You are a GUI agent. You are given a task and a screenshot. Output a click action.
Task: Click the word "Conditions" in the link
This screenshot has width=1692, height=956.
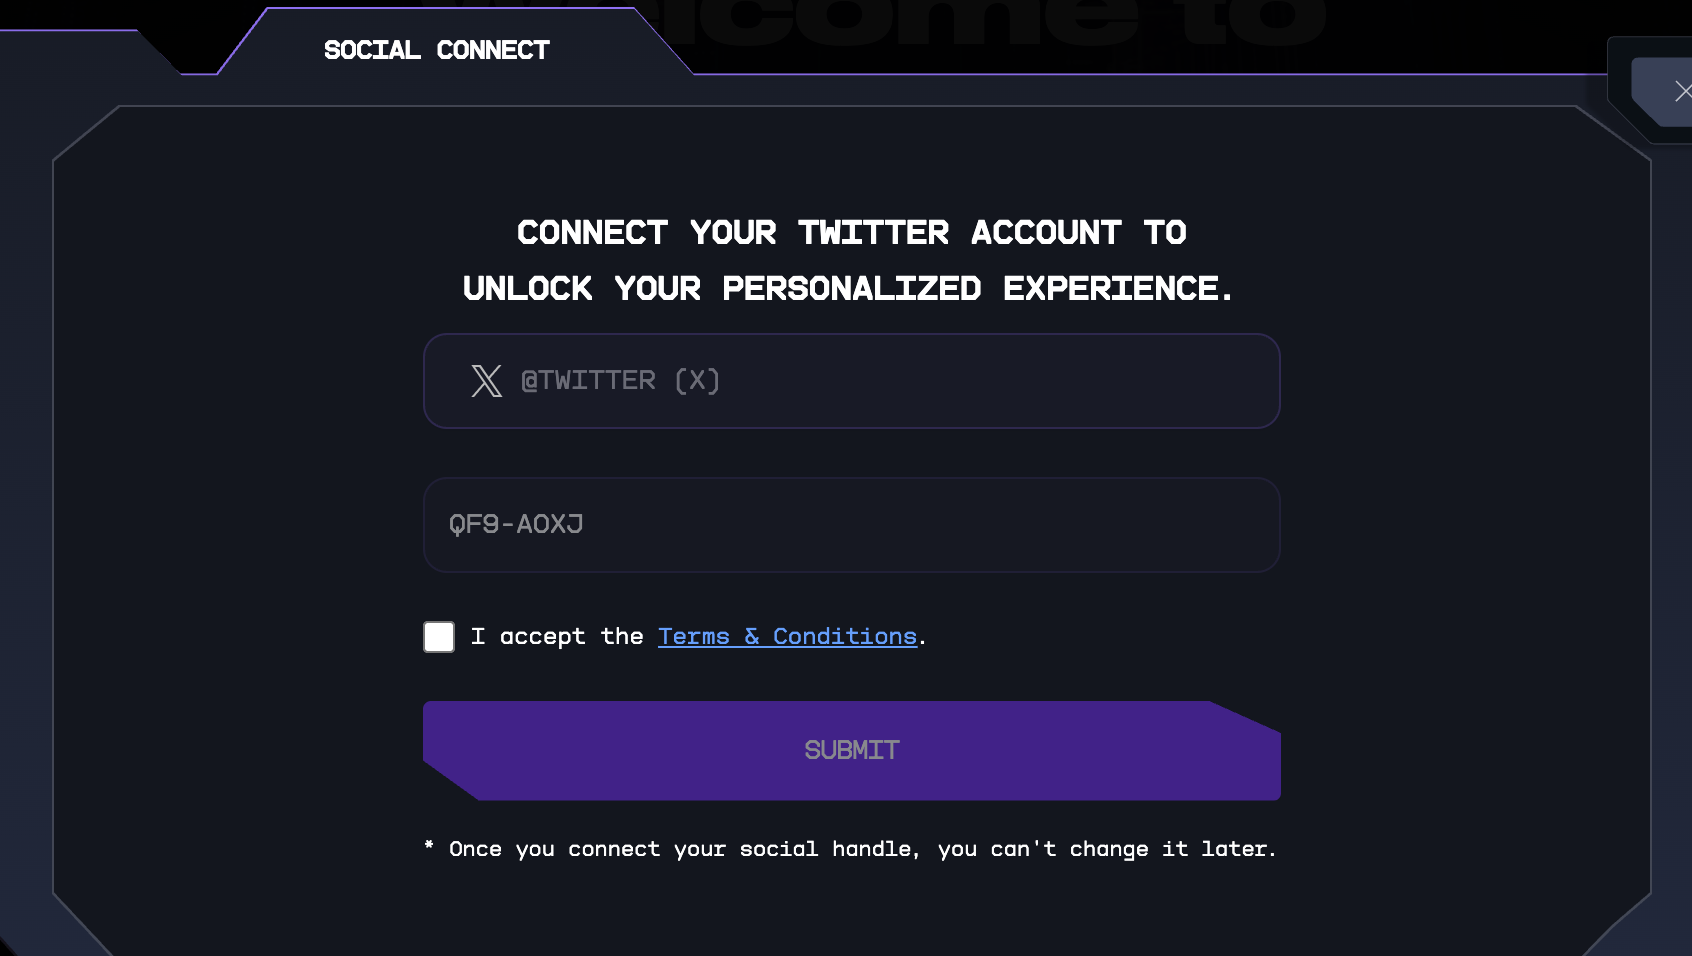click(x=845, y=637)
